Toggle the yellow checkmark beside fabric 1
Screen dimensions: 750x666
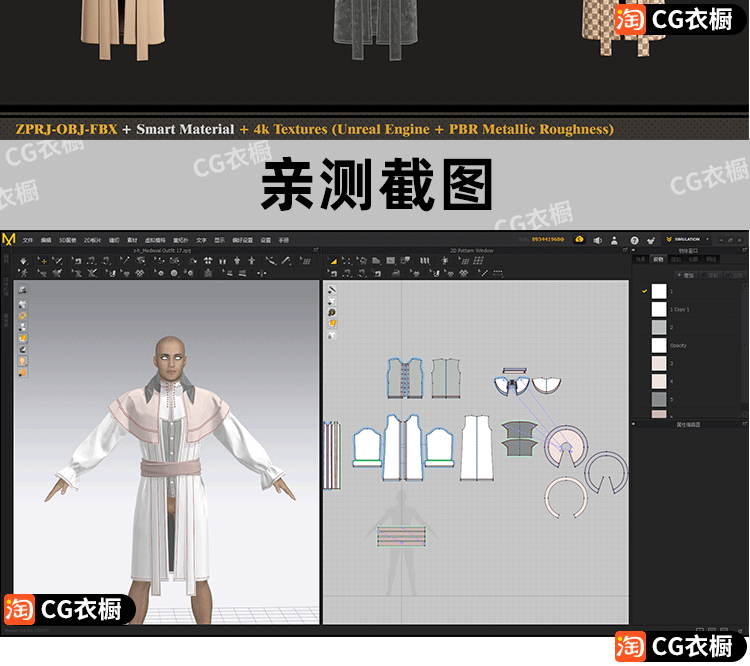click(644, 291)
